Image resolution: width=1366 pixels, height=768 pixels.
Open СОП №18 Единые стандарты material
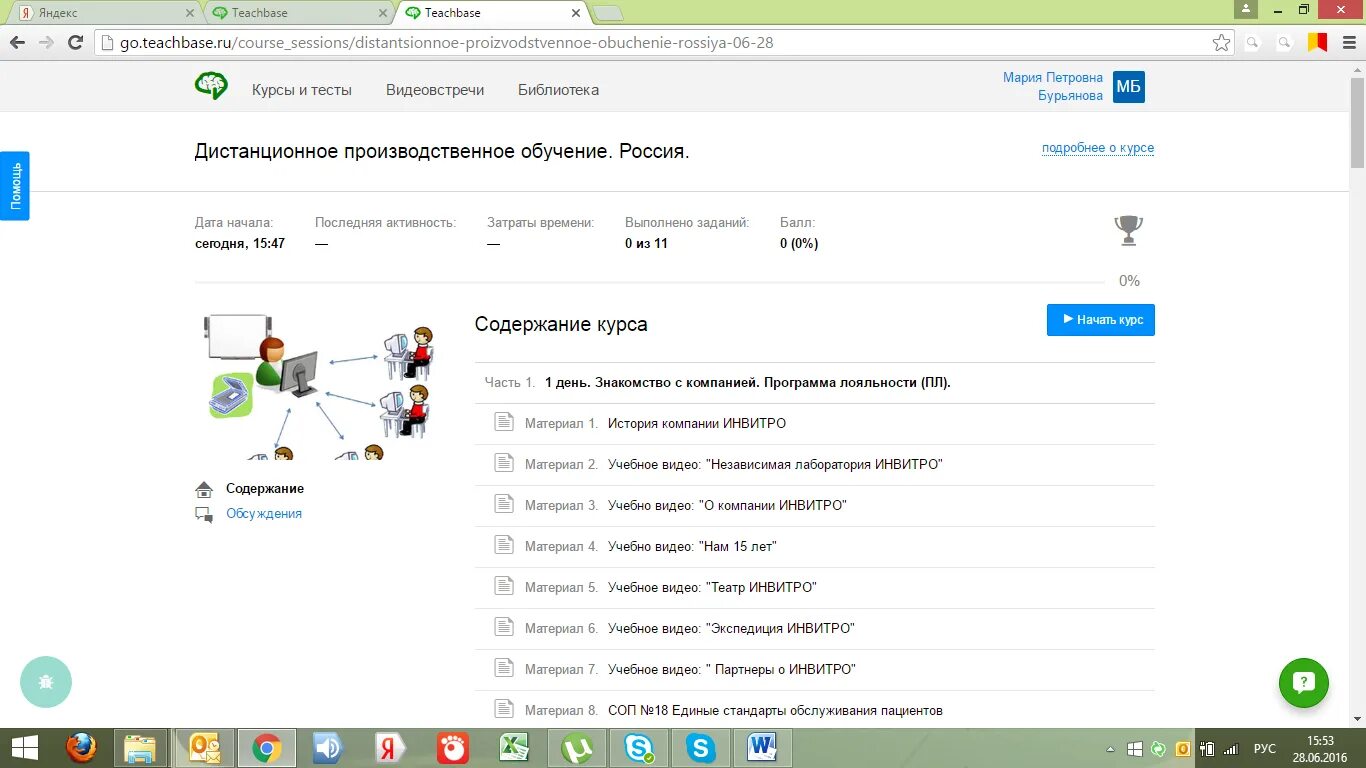pyautogui.click(x=775, y=710)
